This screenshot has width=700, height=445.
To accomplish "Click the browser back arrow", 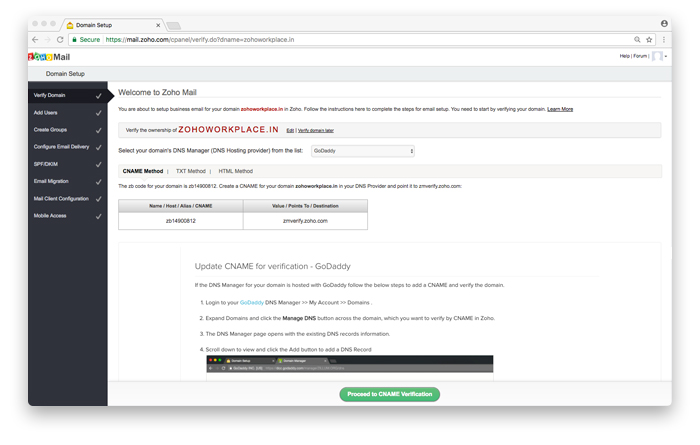I will point(35,40).
